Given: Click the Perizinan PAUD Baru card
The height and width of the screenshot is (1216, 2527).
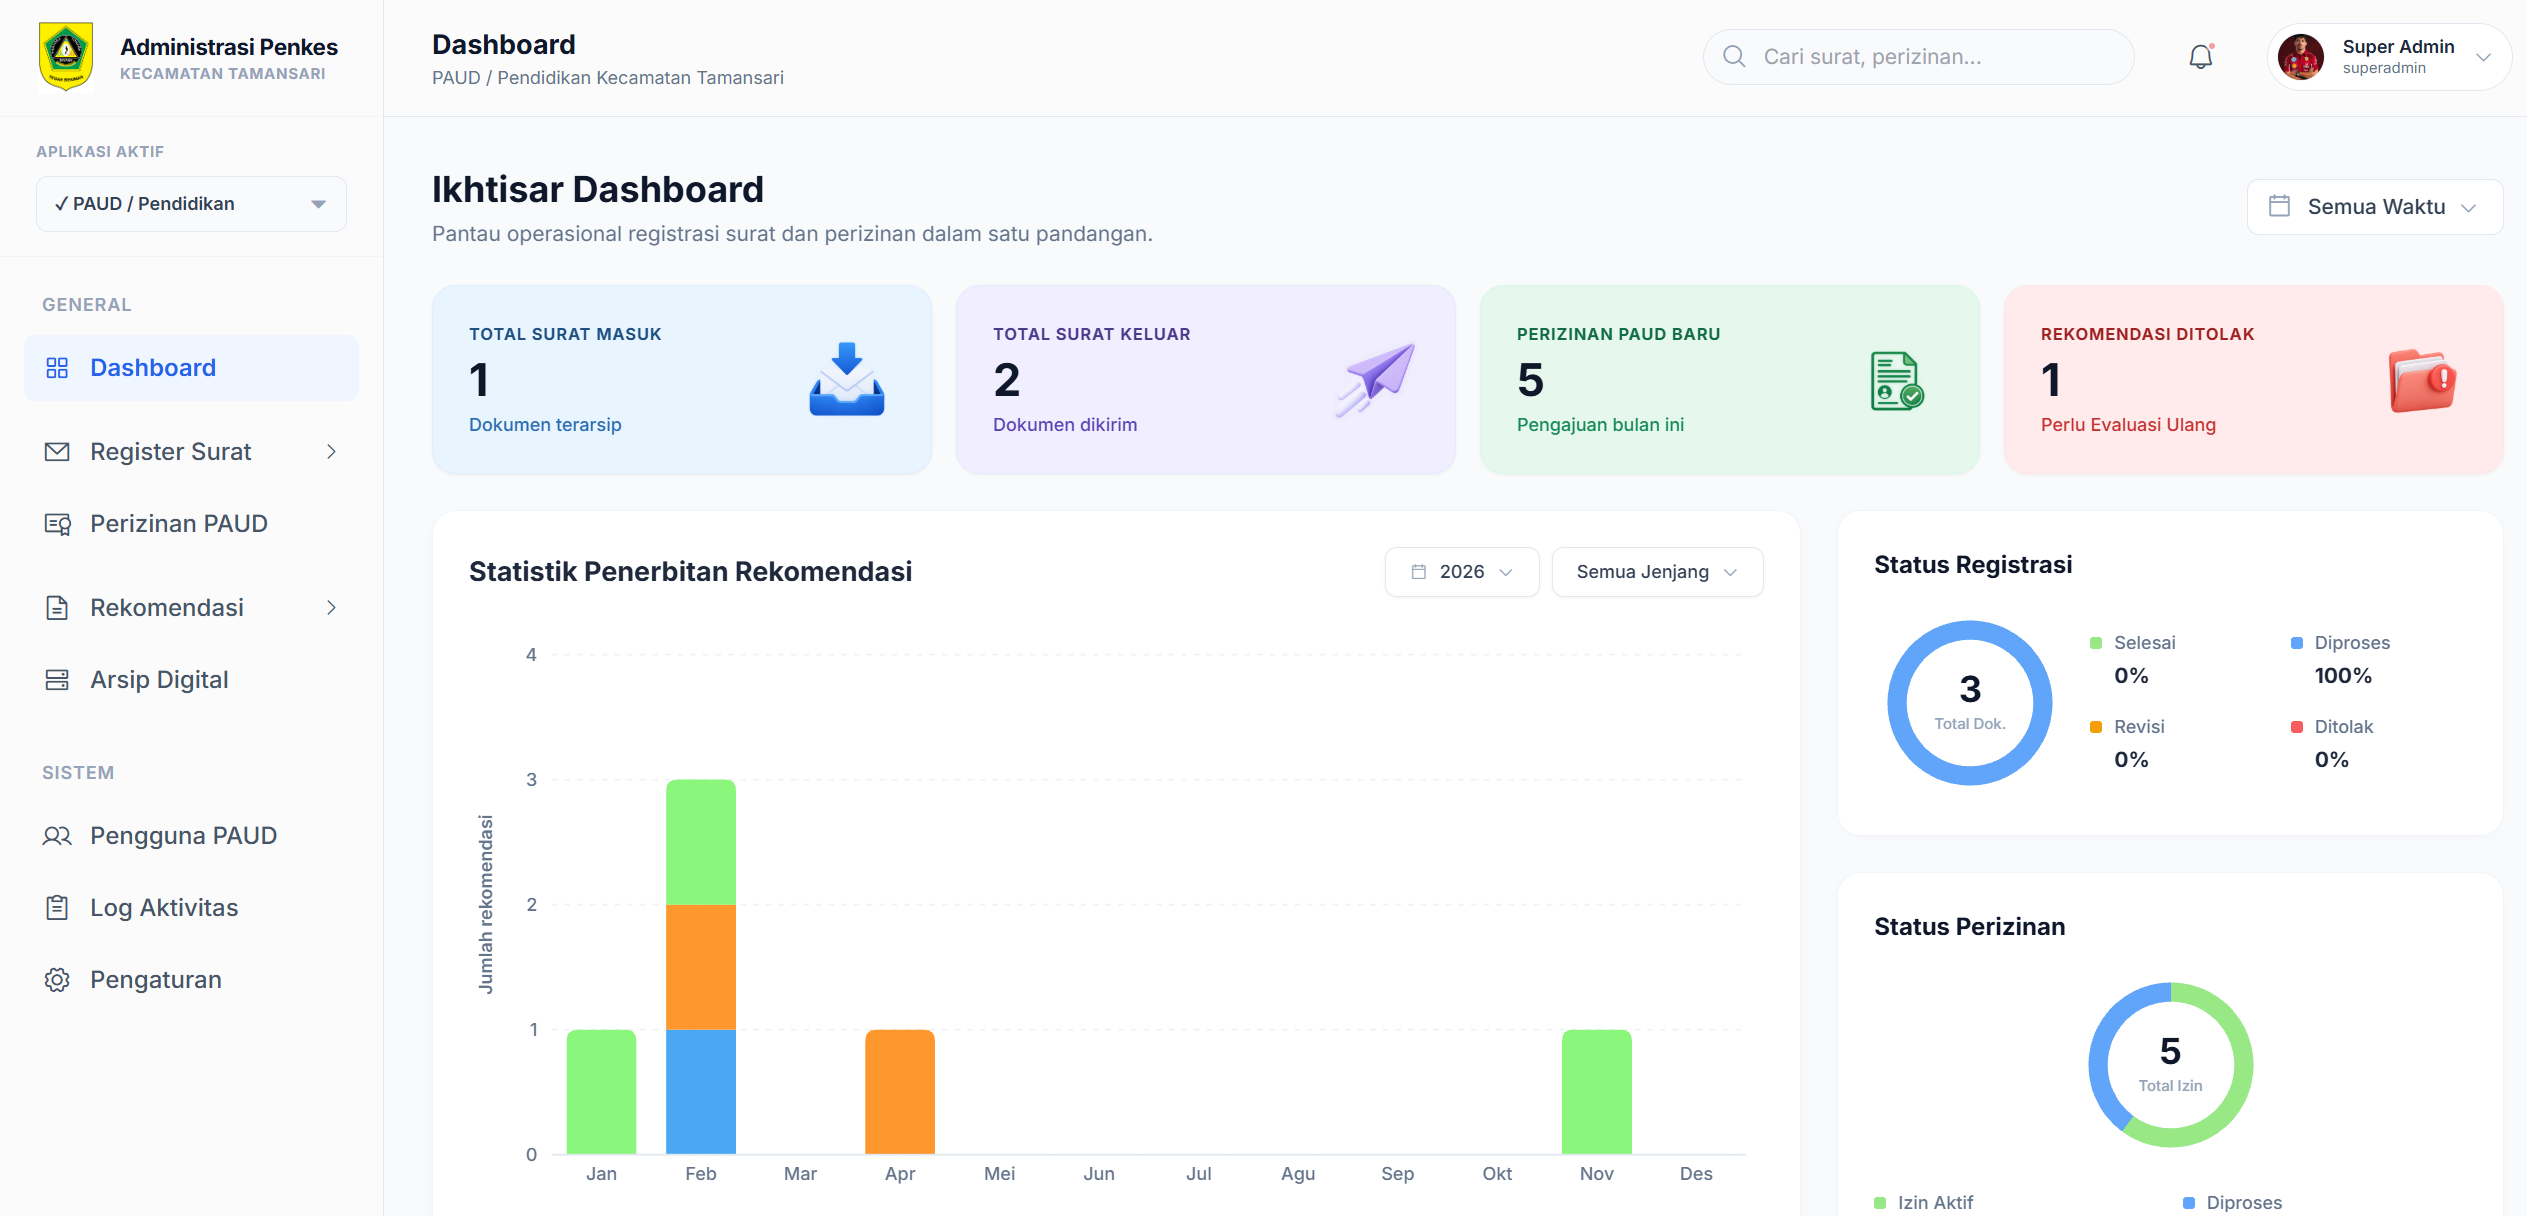Looking at the screenshot, I should point(1730,380).
